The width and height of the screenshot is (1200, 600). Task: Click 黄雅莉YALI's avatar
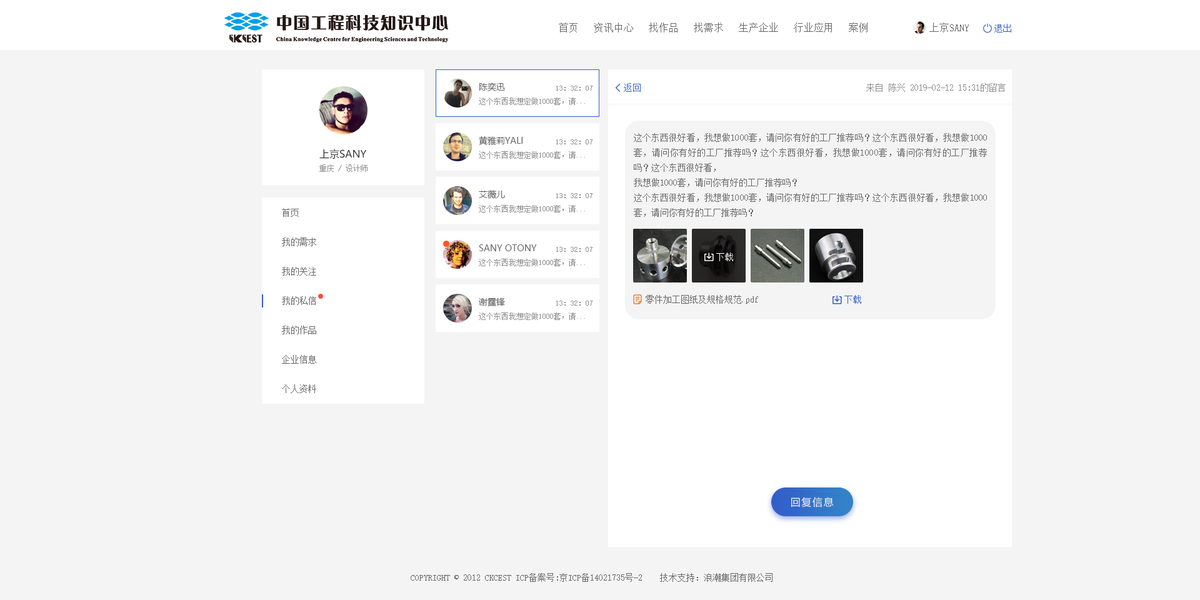(x=457, y=147)
